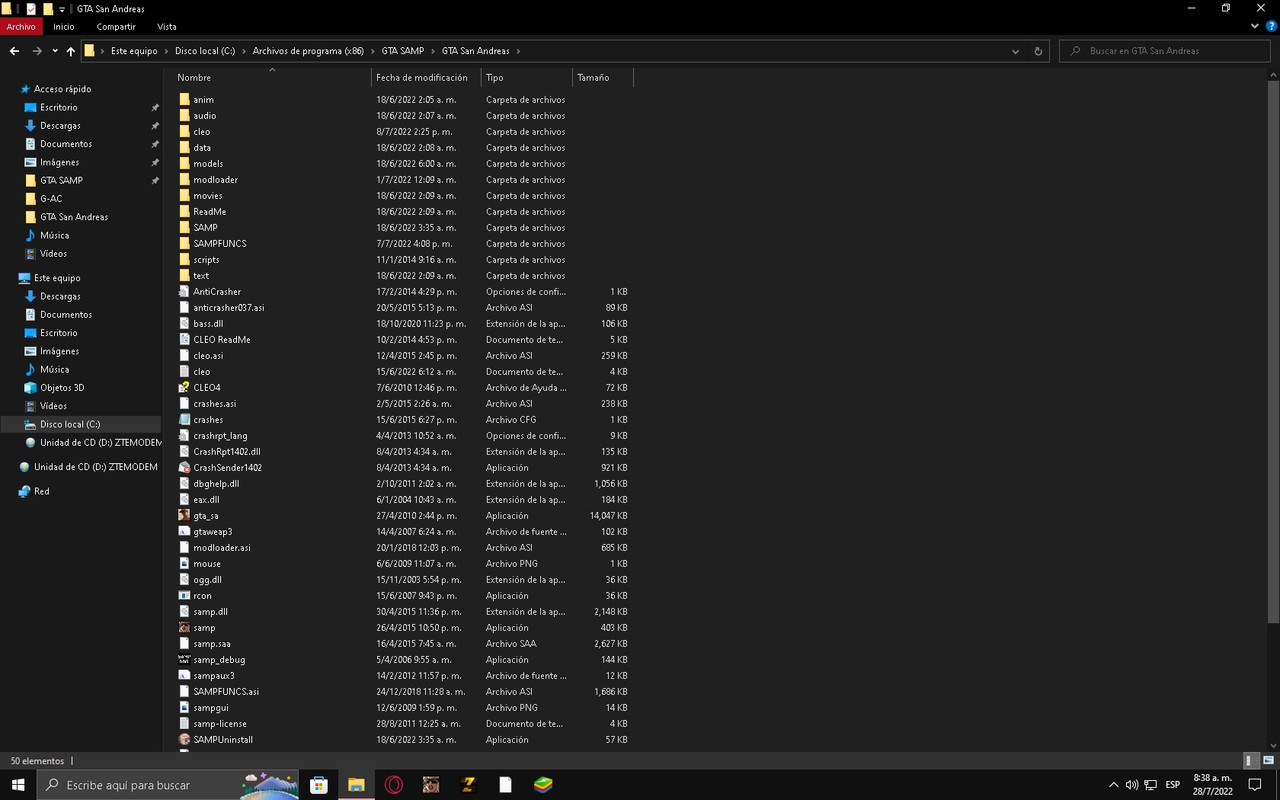
Task: Click the Red network icon in sidebar
Action: tap(25, 492)
